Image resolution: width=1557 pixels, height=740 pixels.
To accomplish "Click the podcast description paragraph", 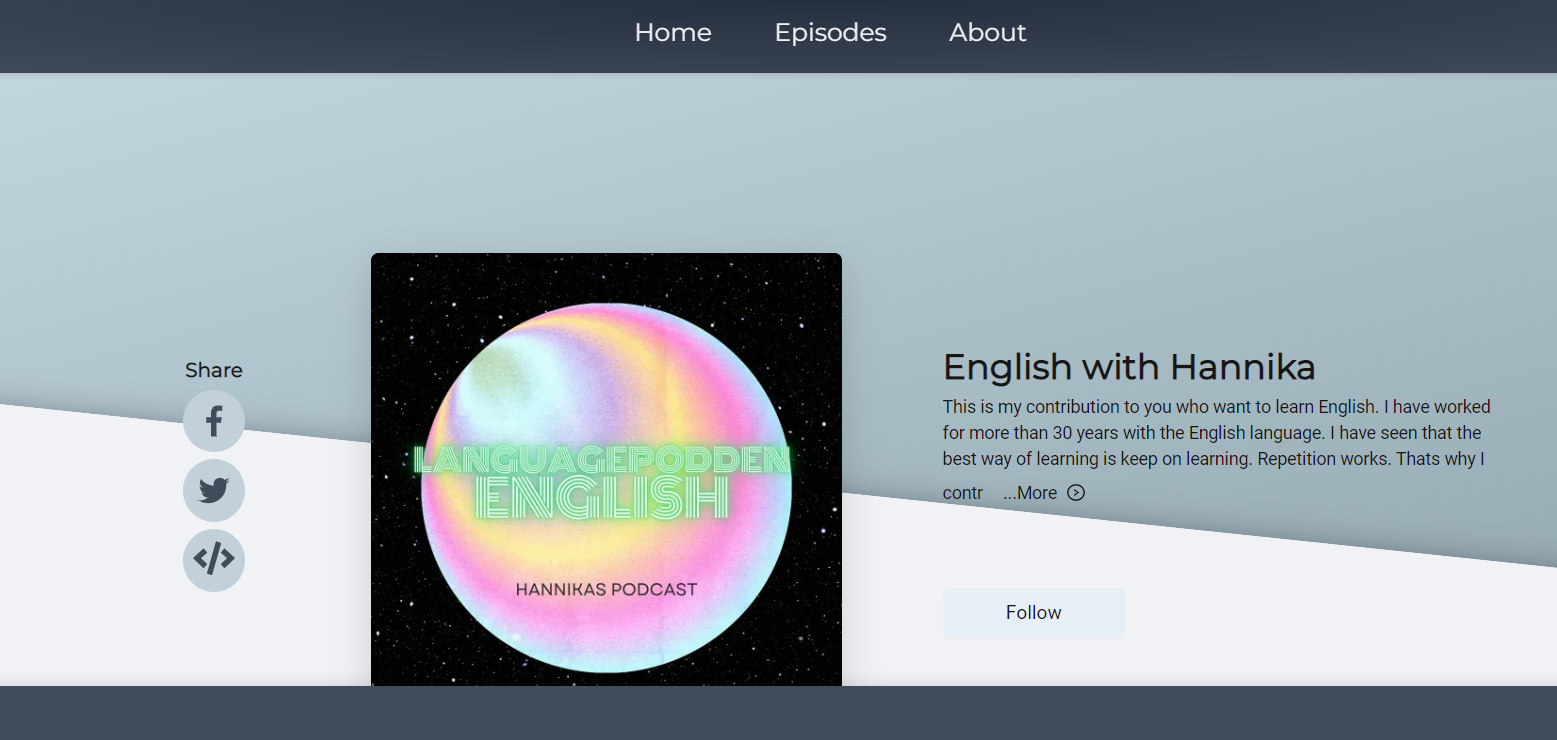I will [x=1215, y=433].
